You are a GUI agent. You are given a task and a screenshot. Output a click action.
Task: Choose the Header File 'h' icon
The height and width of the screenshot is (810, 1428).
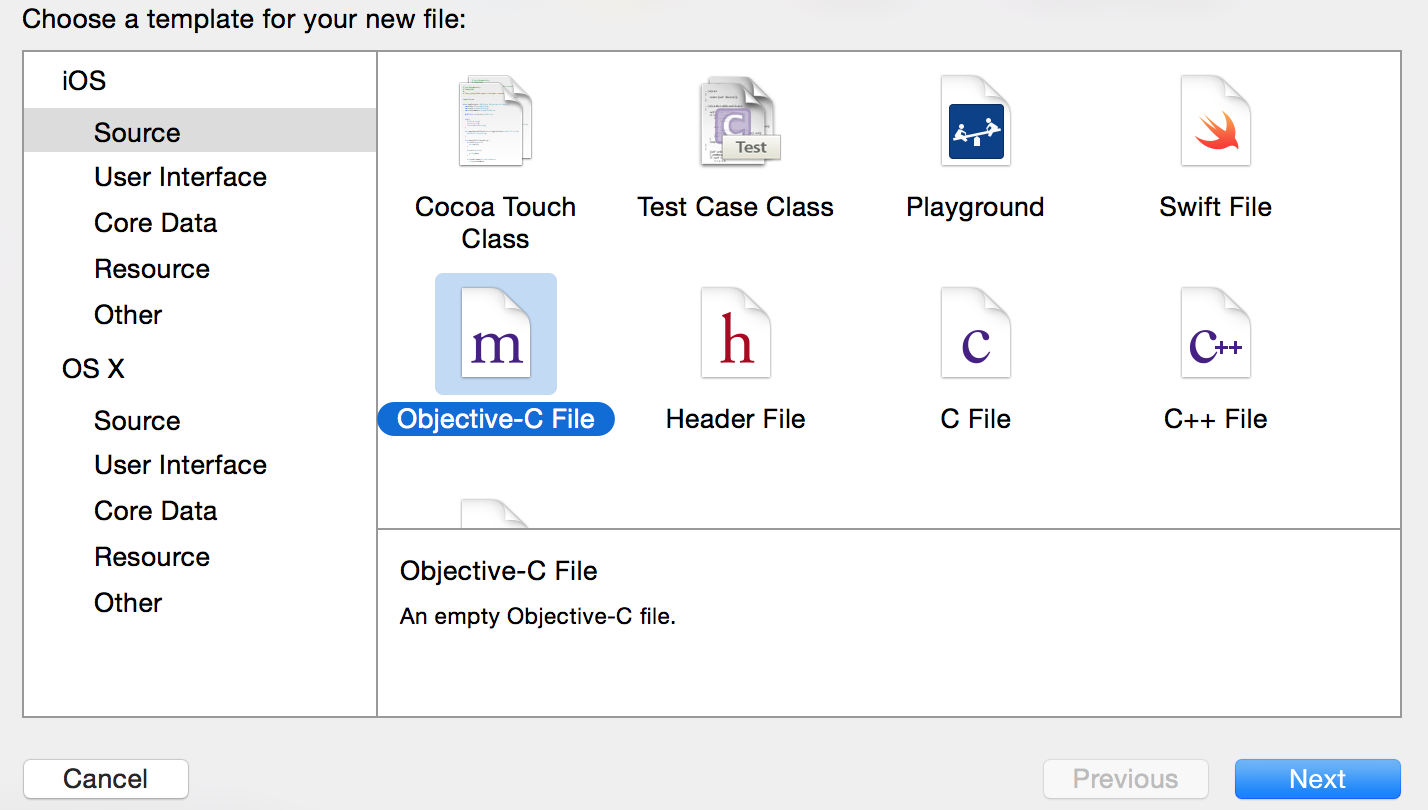click(736, 334)
